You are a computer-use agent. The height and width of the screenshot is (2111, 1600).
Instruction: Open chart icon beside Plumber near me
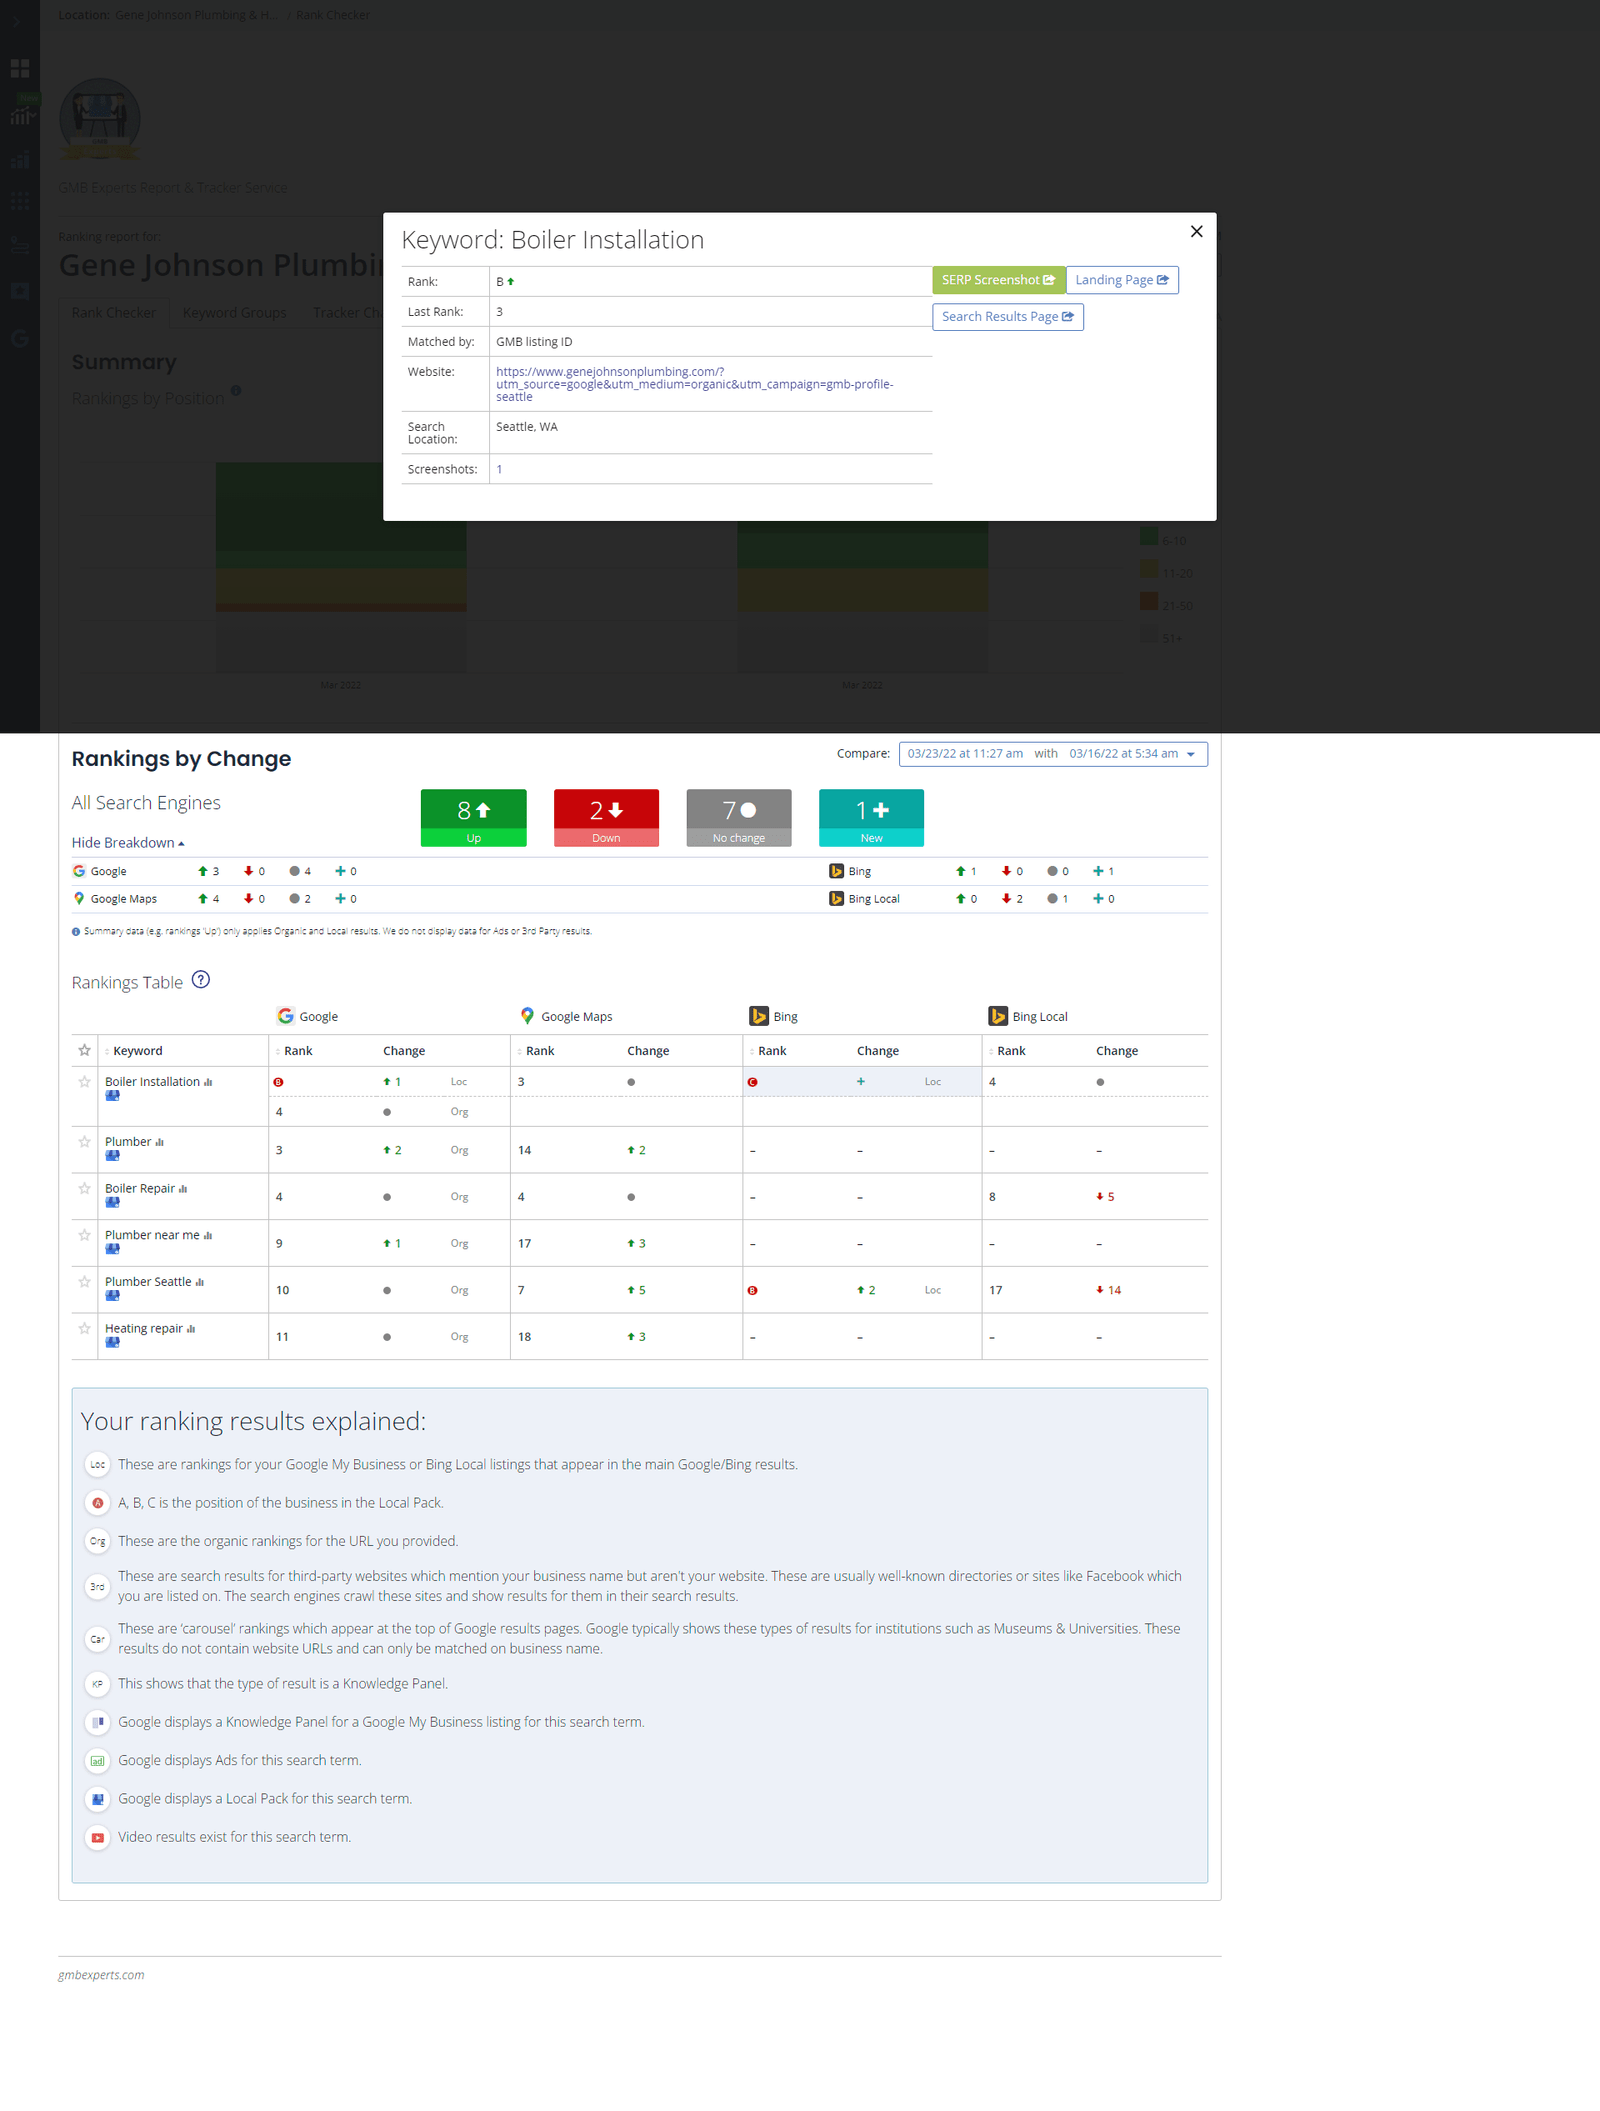208,1235
